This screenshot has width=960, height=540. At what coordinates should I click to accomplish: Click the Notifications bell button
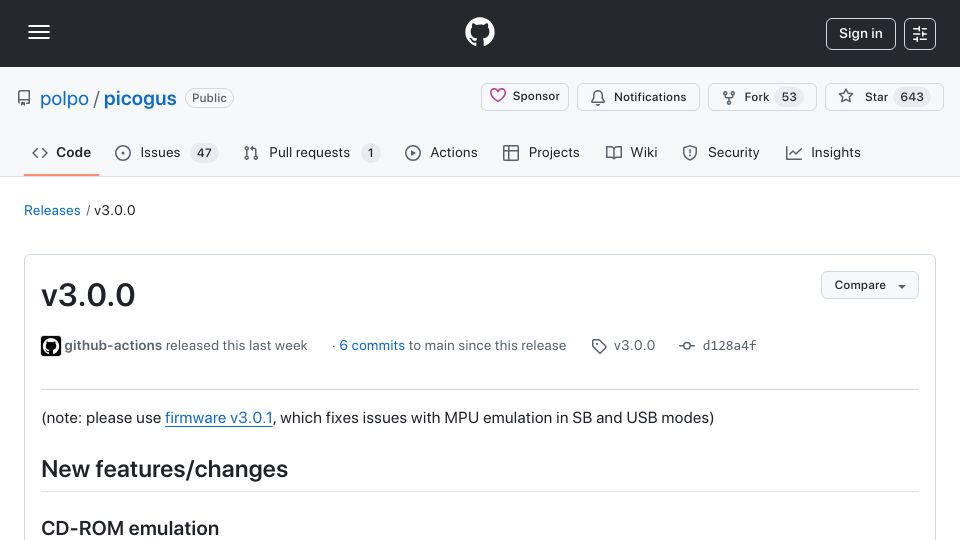[x=638, y=97]
